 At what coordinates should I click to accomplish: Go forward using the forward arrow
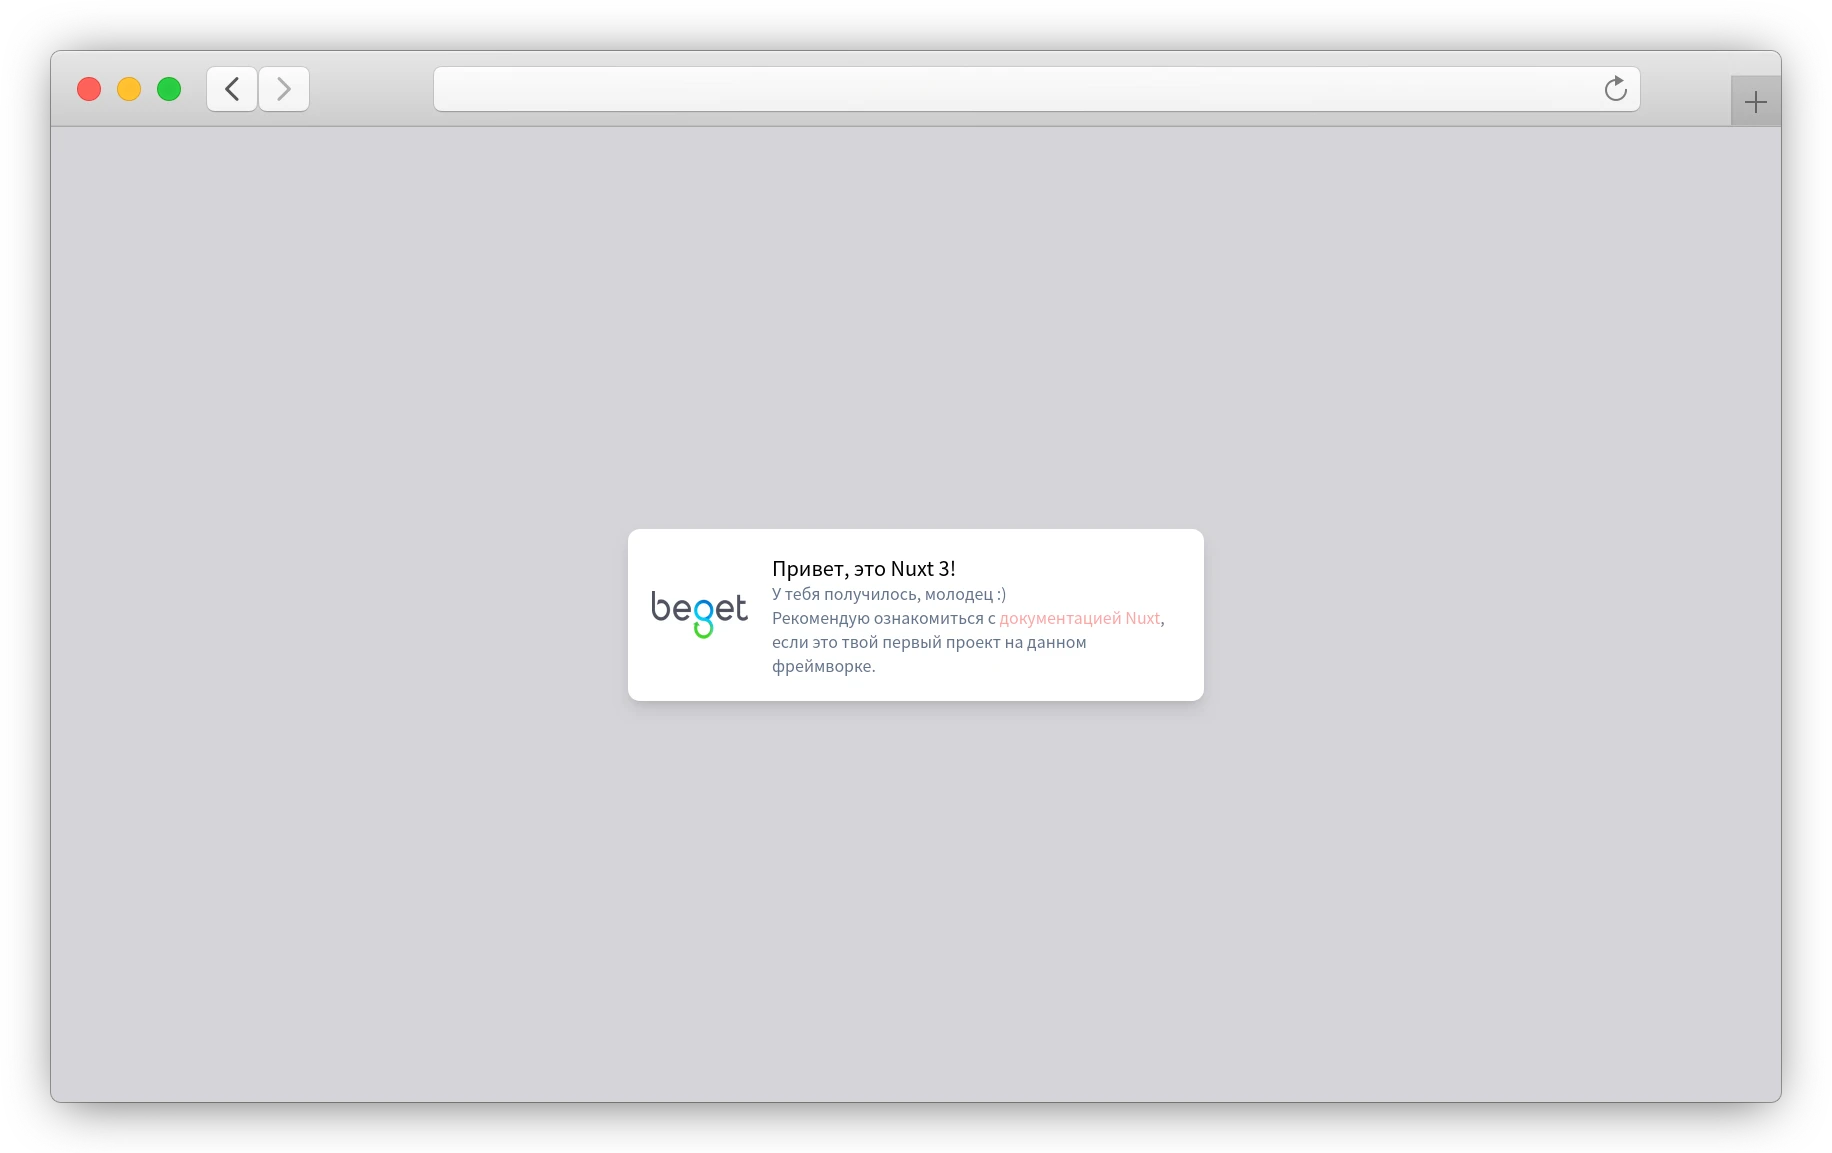tap(284, 90)
